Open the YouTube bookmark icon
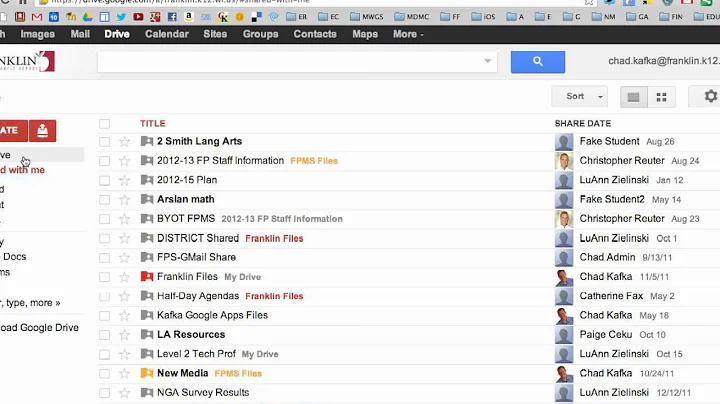This screenshot has width=720, height=404. (x=138, y=17)
